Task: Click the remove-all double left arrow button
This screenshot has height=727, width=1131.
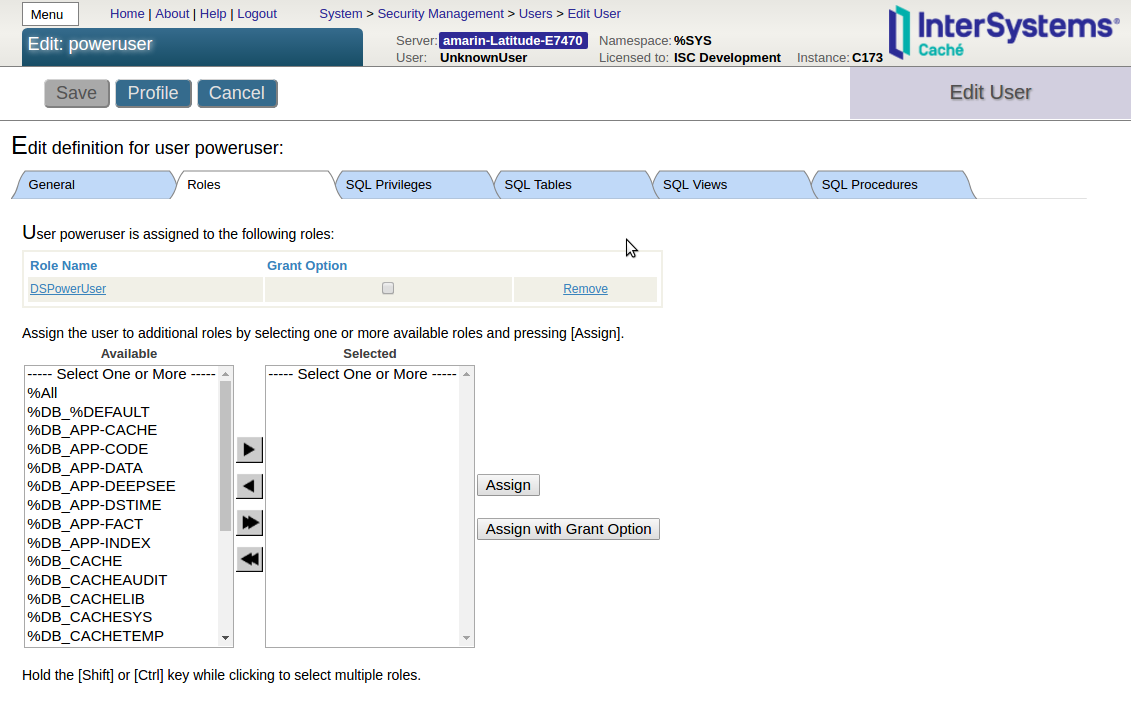Action: [x=249, y=559]
